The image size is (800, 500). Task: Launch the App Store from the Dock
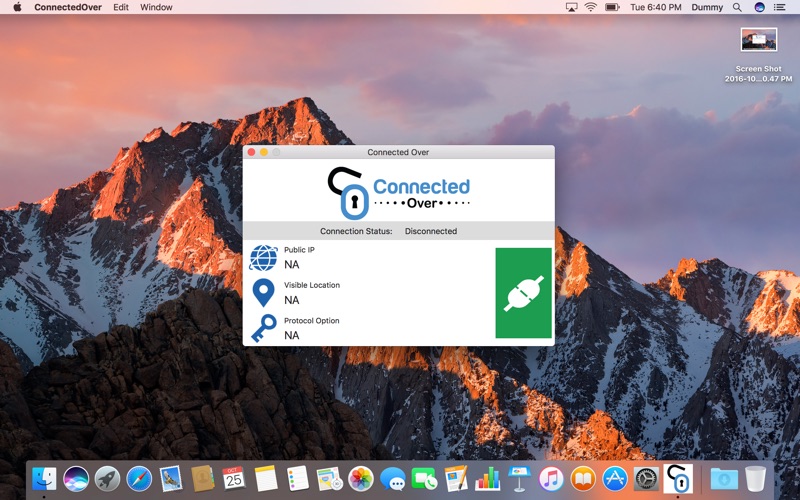coord(615,478)
